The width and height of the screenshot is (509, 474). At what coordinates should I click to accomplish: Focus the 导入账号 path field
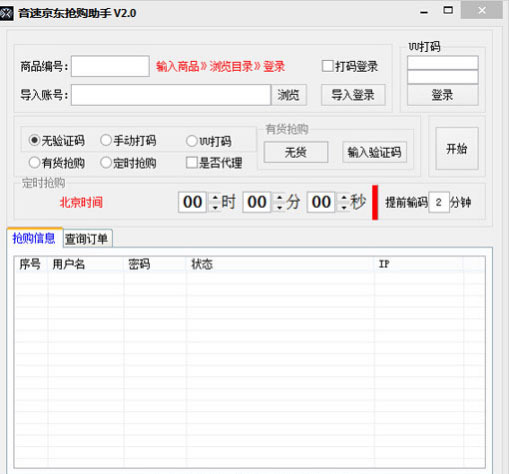(x=171, y=95)
